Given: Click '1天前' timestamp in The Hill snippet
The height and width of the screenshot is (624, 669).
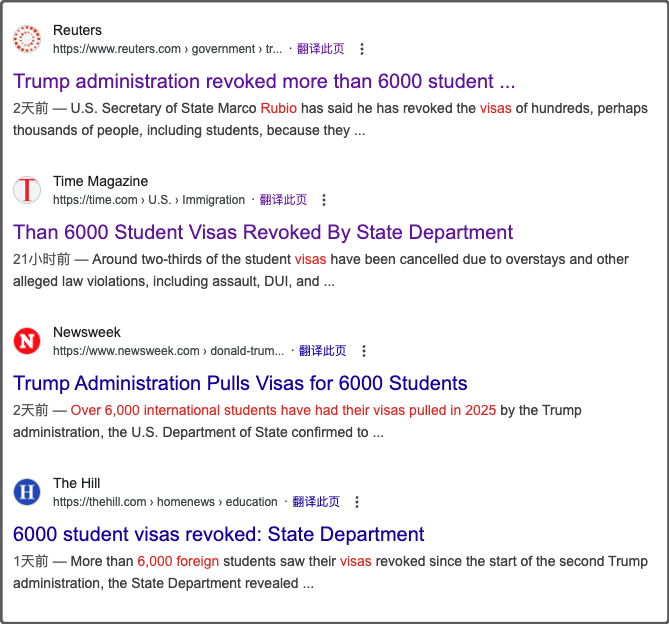Looking at the screenshot, I should click(30, 561).
